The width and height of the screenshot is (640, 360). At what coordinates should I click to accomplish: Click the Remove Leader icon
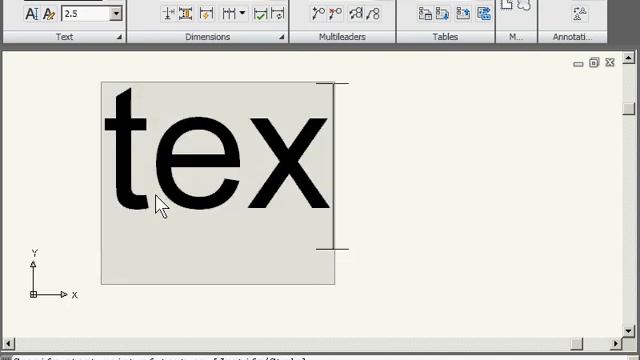(336, 13)
